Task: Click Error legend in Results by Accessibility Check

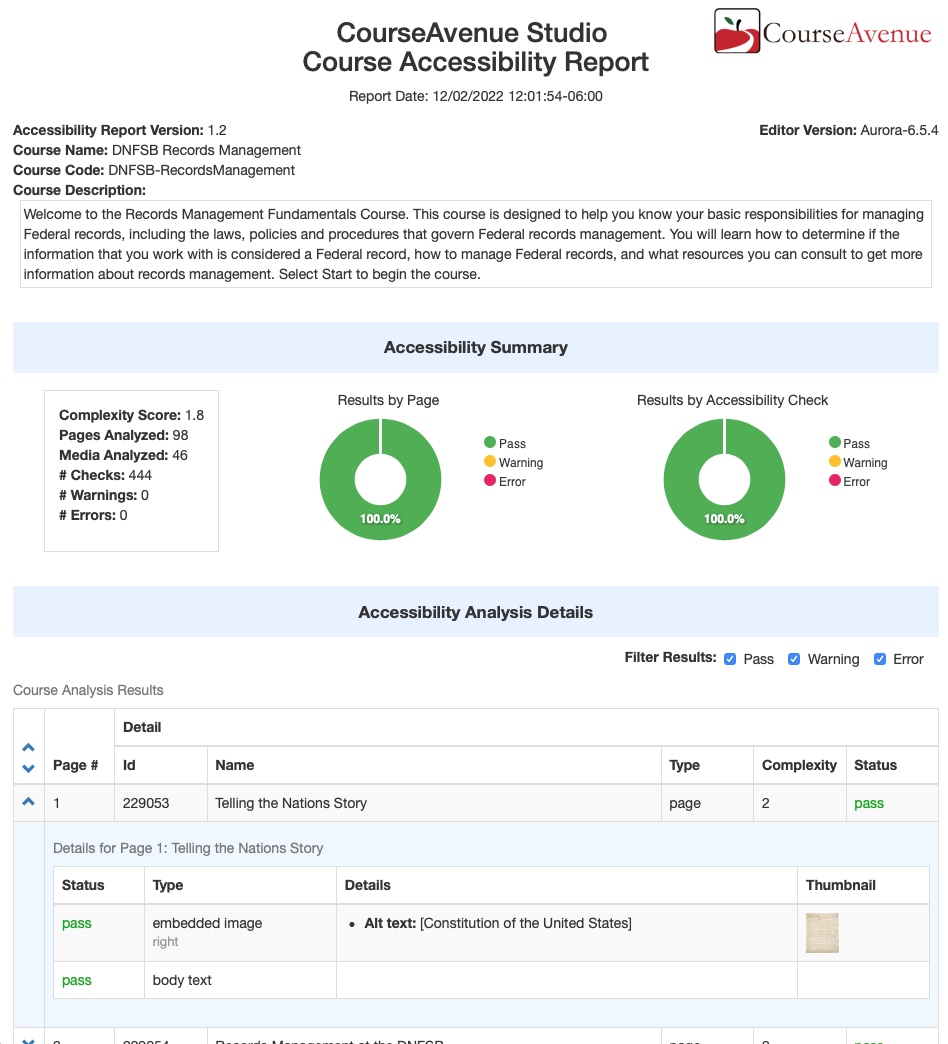Action: 849,481
